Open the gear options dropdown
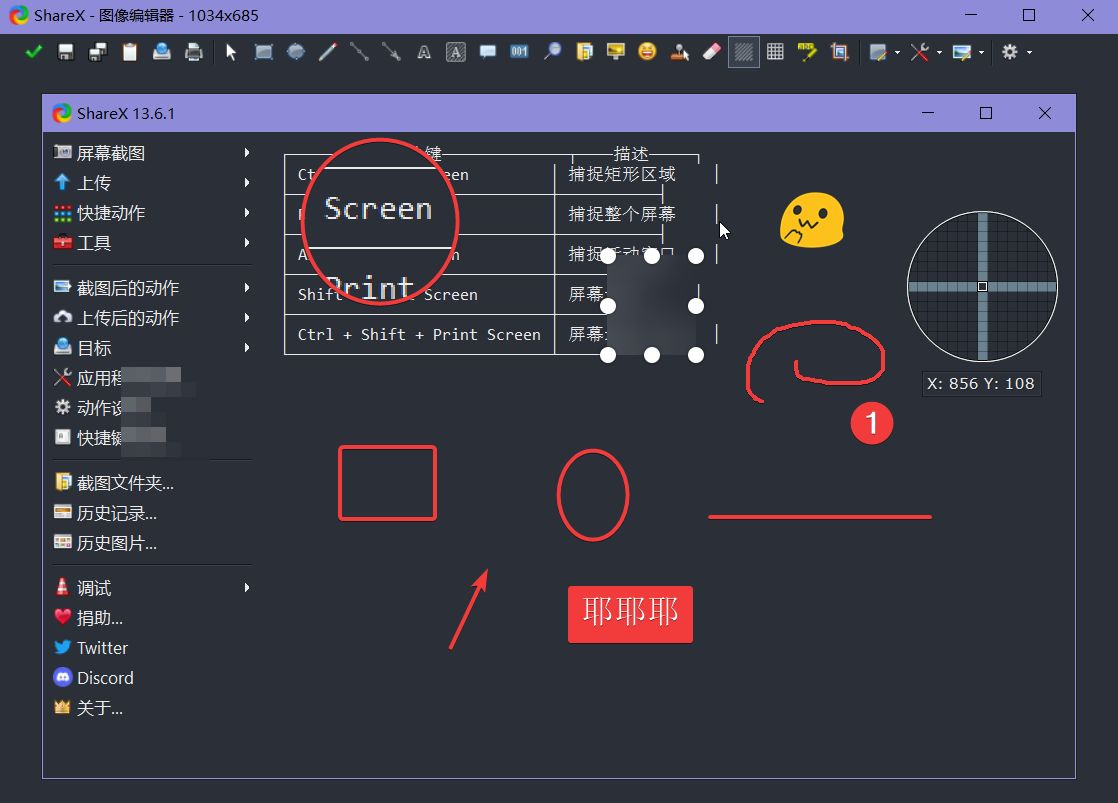This screenshot has height=803, width=1118. (x=1017, y=52)
